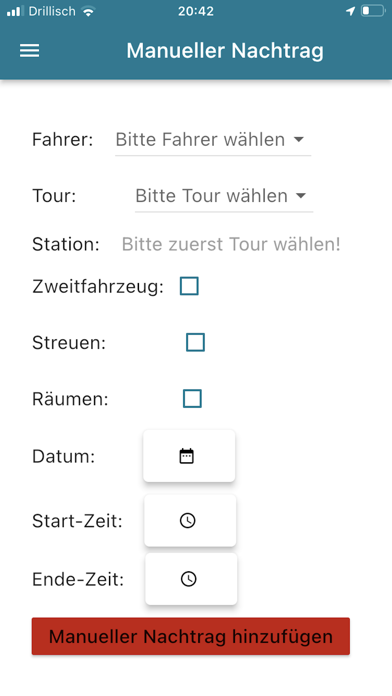Tap the cellular signal bars icon

(15, 11)
